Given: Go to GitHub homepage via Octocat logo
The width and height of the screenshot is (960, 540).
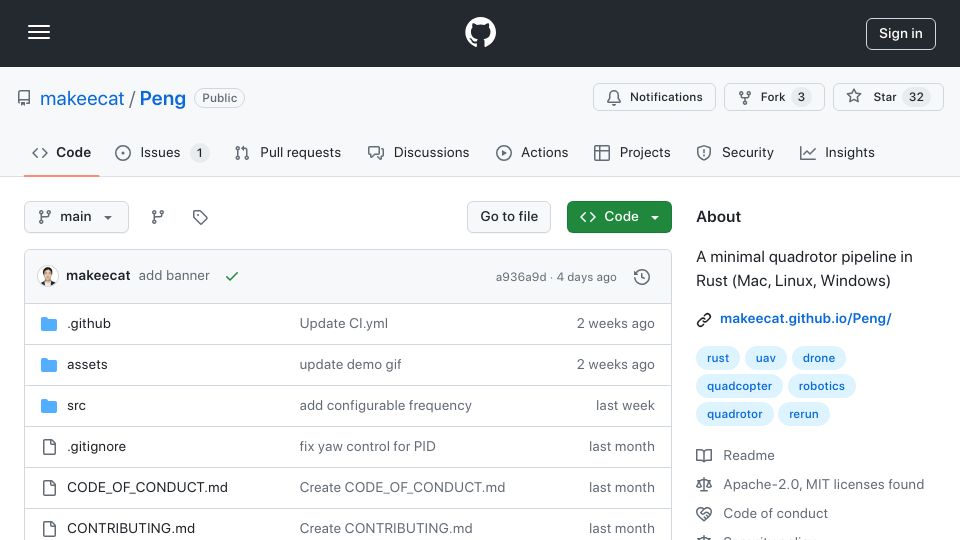Looking at the screenshot, I should tap(480, 32).
